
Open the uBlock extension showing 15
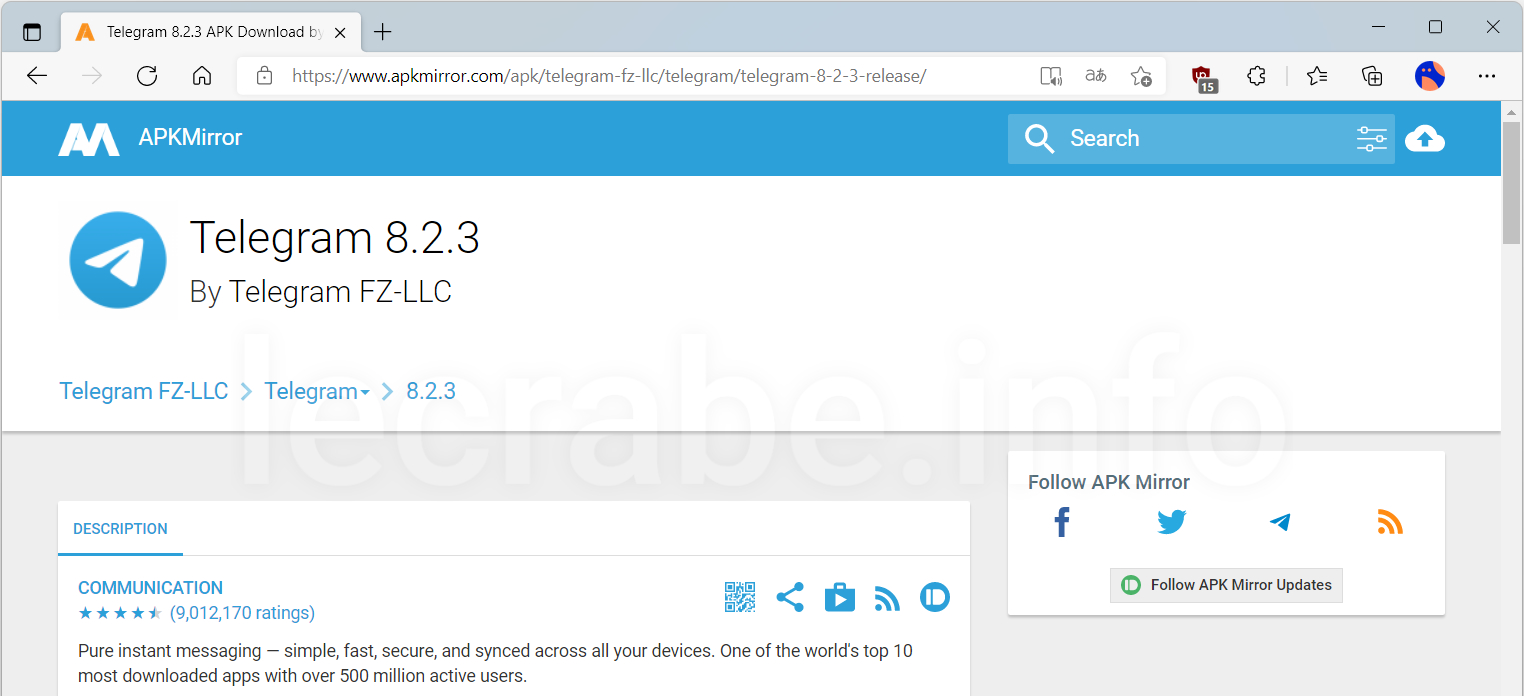(1203, 77)
